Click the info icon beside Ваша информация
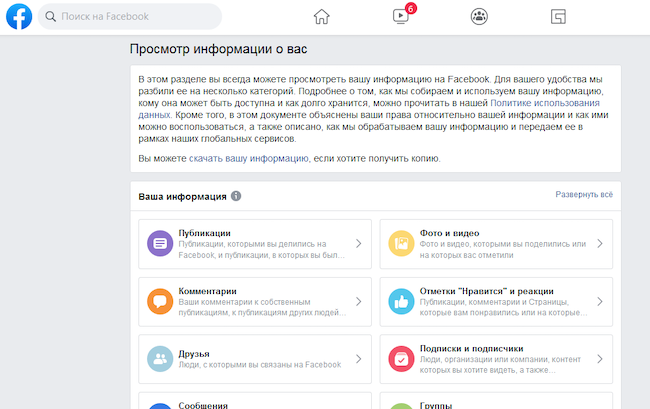650x409 pixels. click(x=236, y=196)
